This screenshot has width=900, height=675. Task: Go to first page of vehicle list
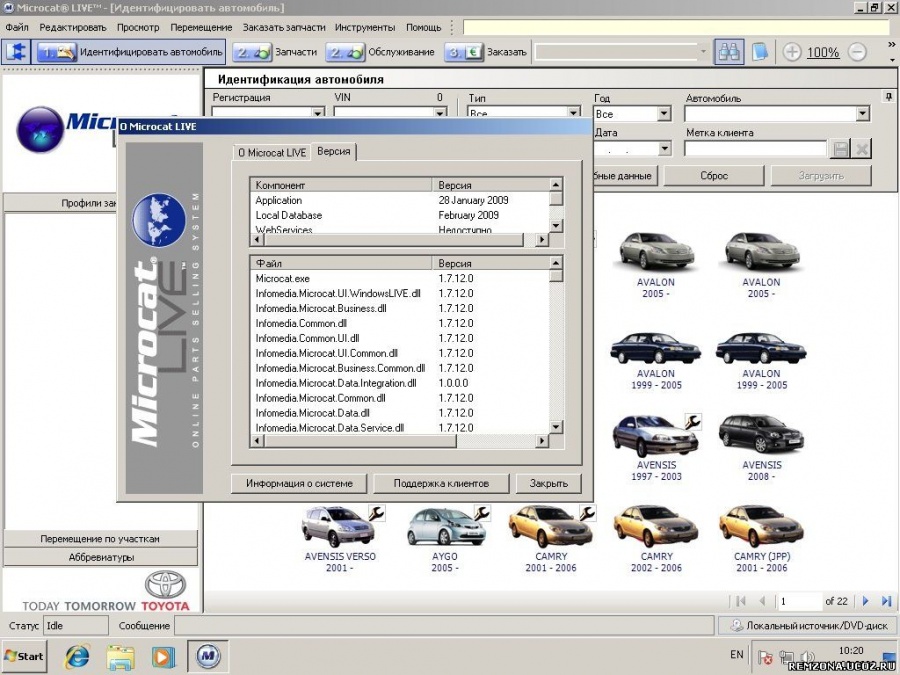point(741,601)
